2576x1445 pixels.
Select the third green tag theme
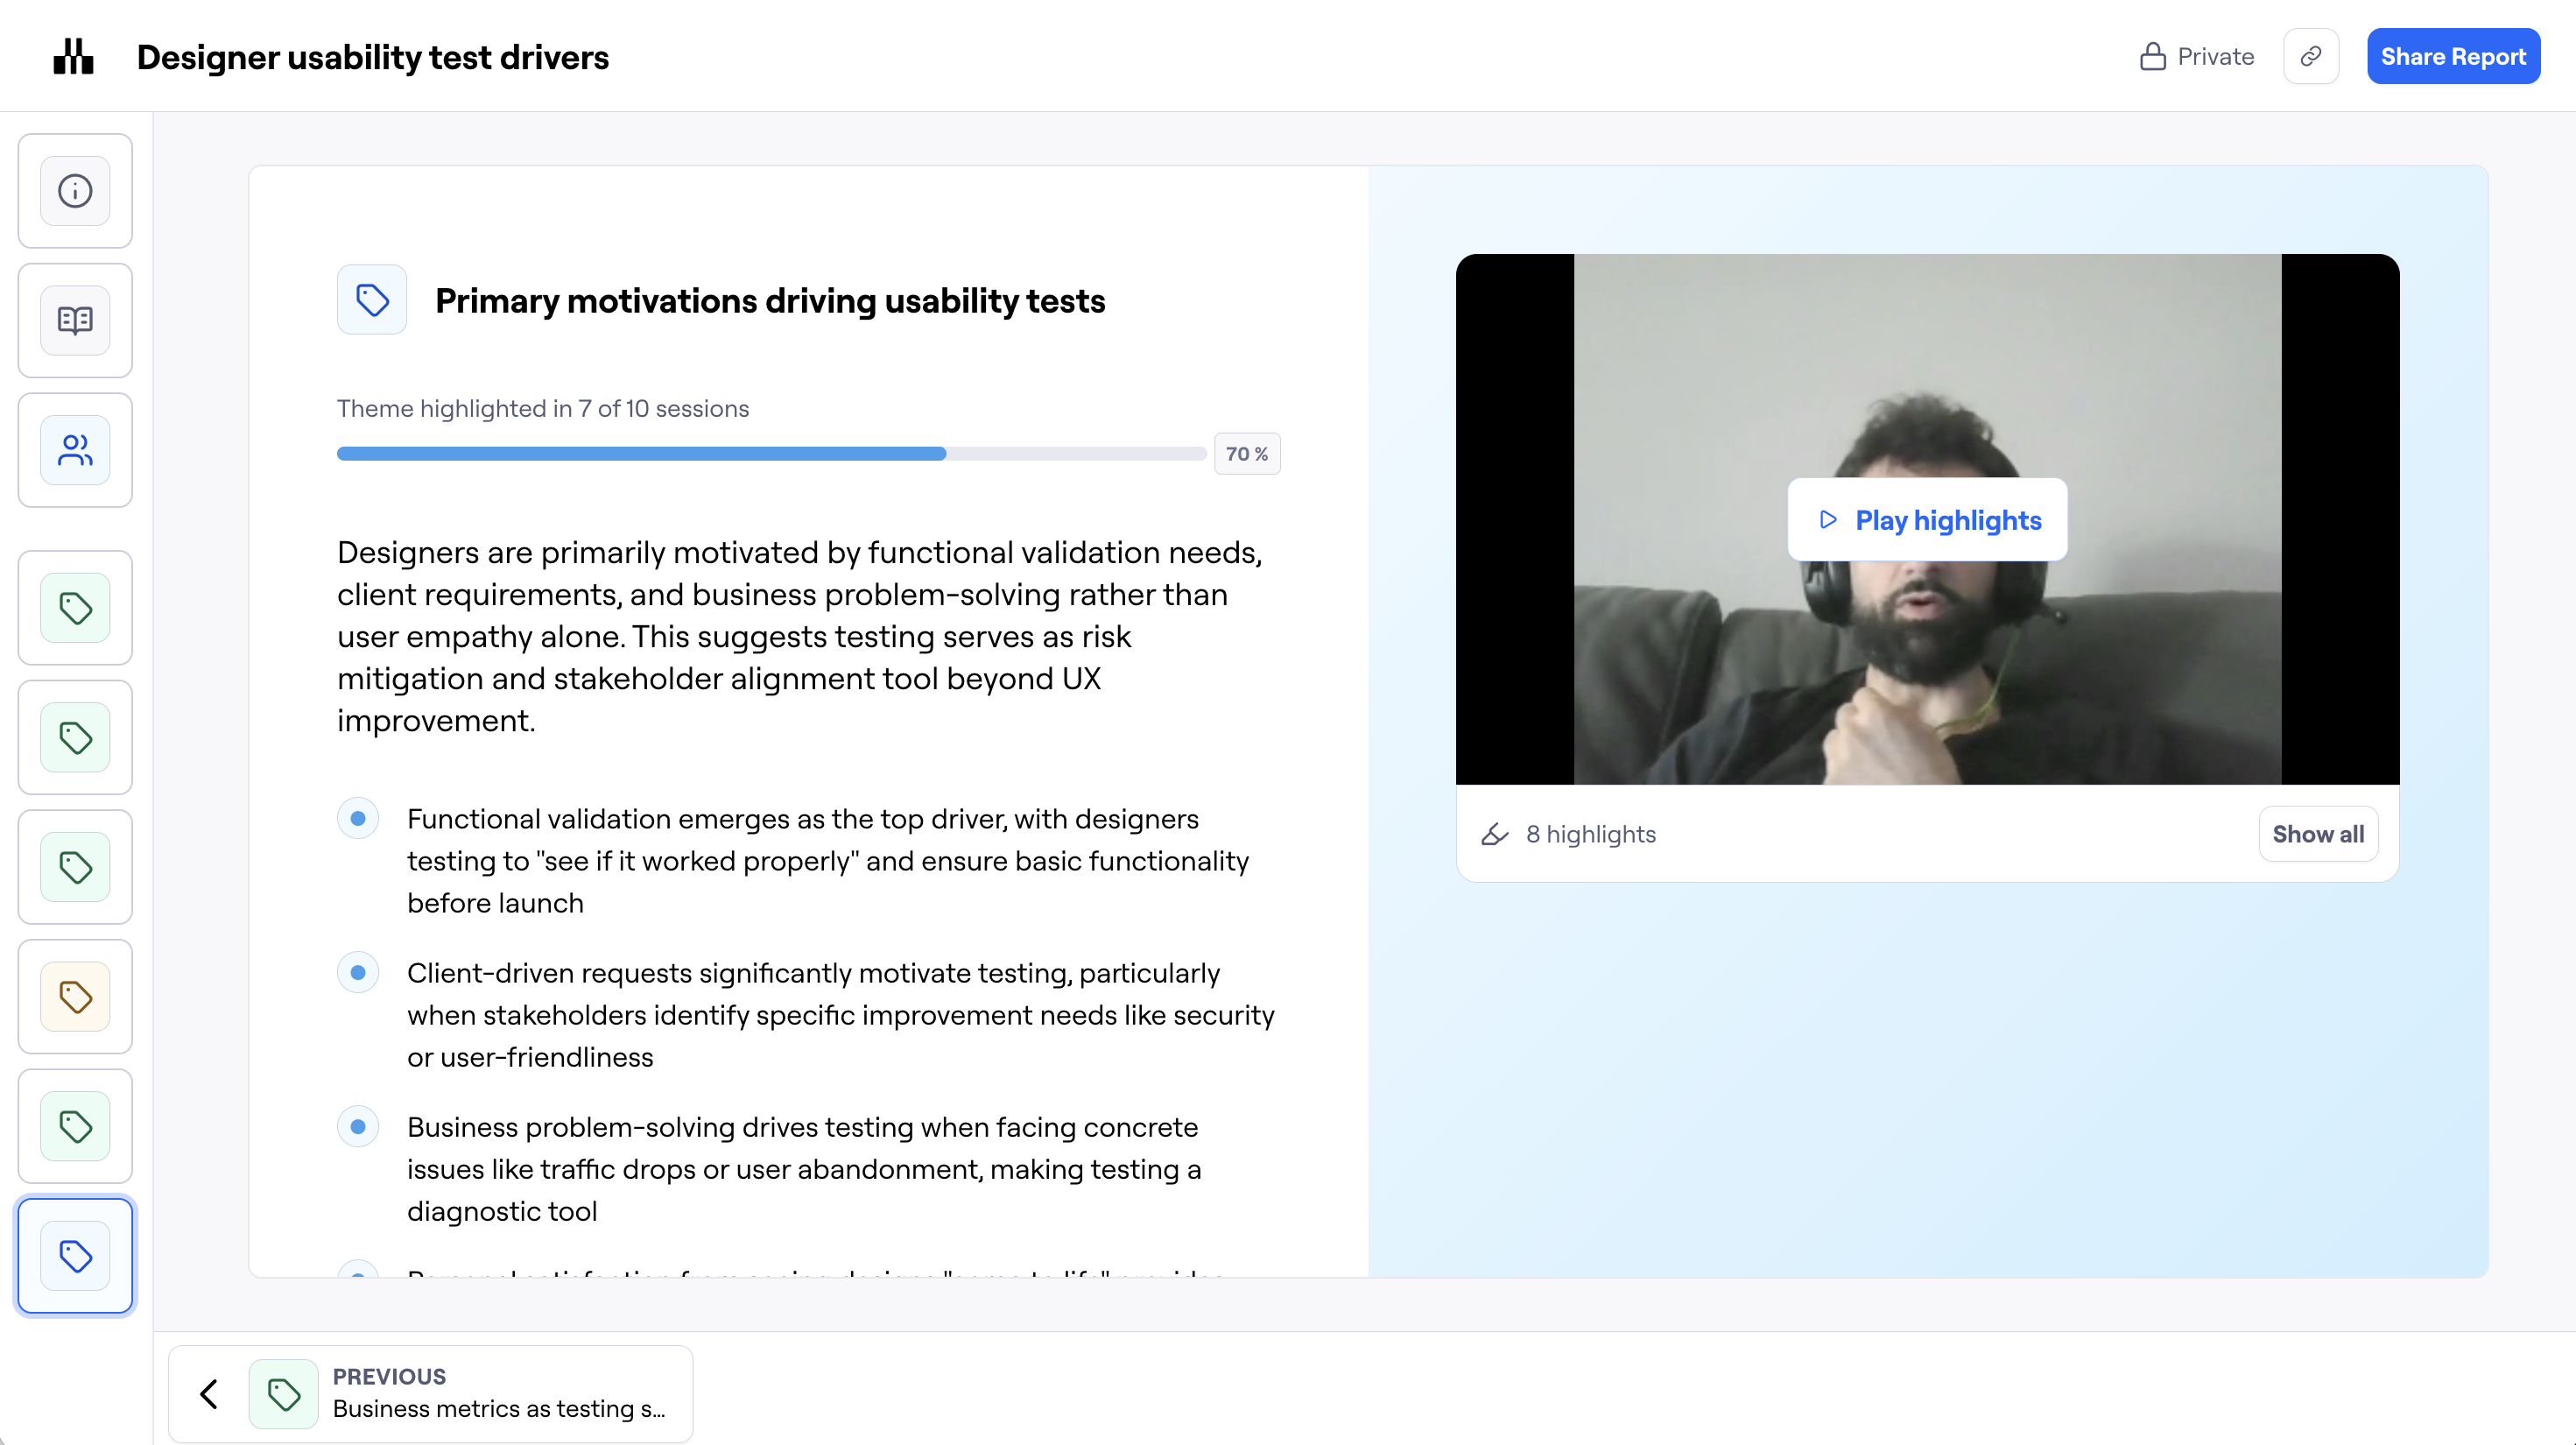[75, 867]
